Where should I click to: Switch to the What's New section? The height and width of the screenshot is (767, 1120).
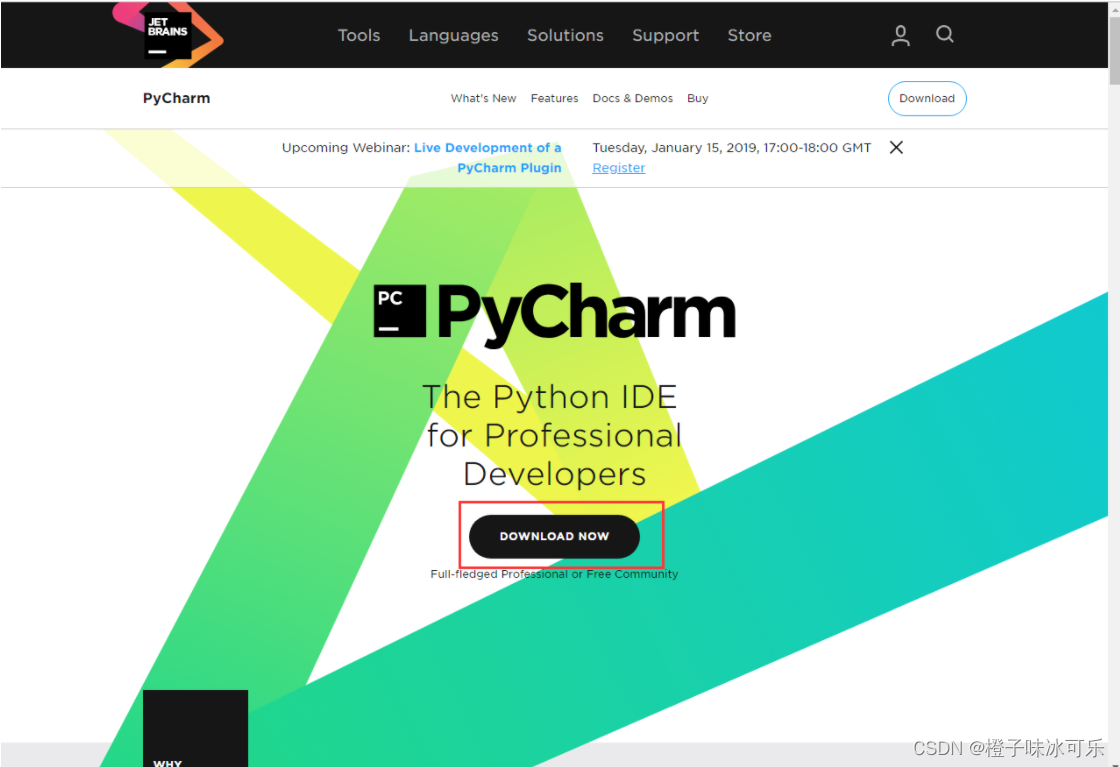tap(484, 98)
